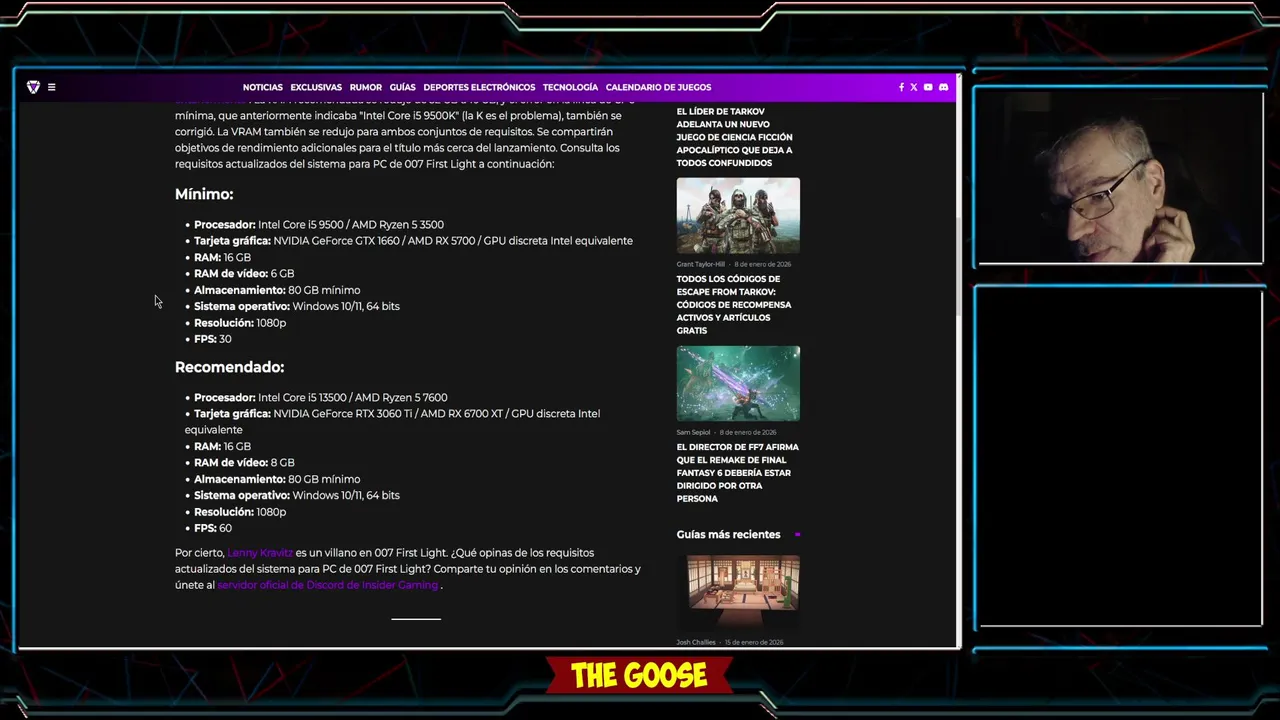Click the 'FPS: 60' line

click(x=213, y=528)
